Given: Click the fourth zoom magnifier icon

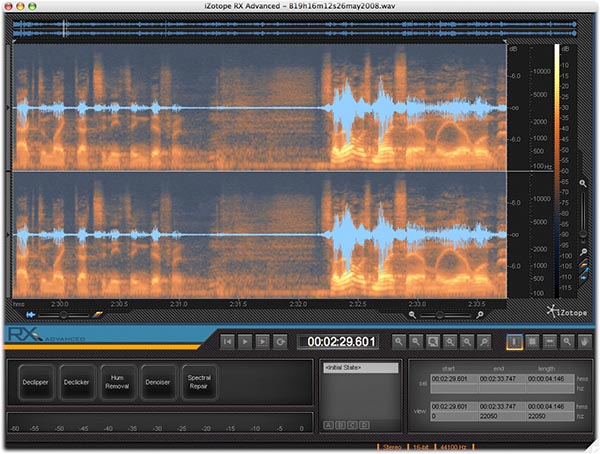Looking at the screenshot, I should [450, 341].
